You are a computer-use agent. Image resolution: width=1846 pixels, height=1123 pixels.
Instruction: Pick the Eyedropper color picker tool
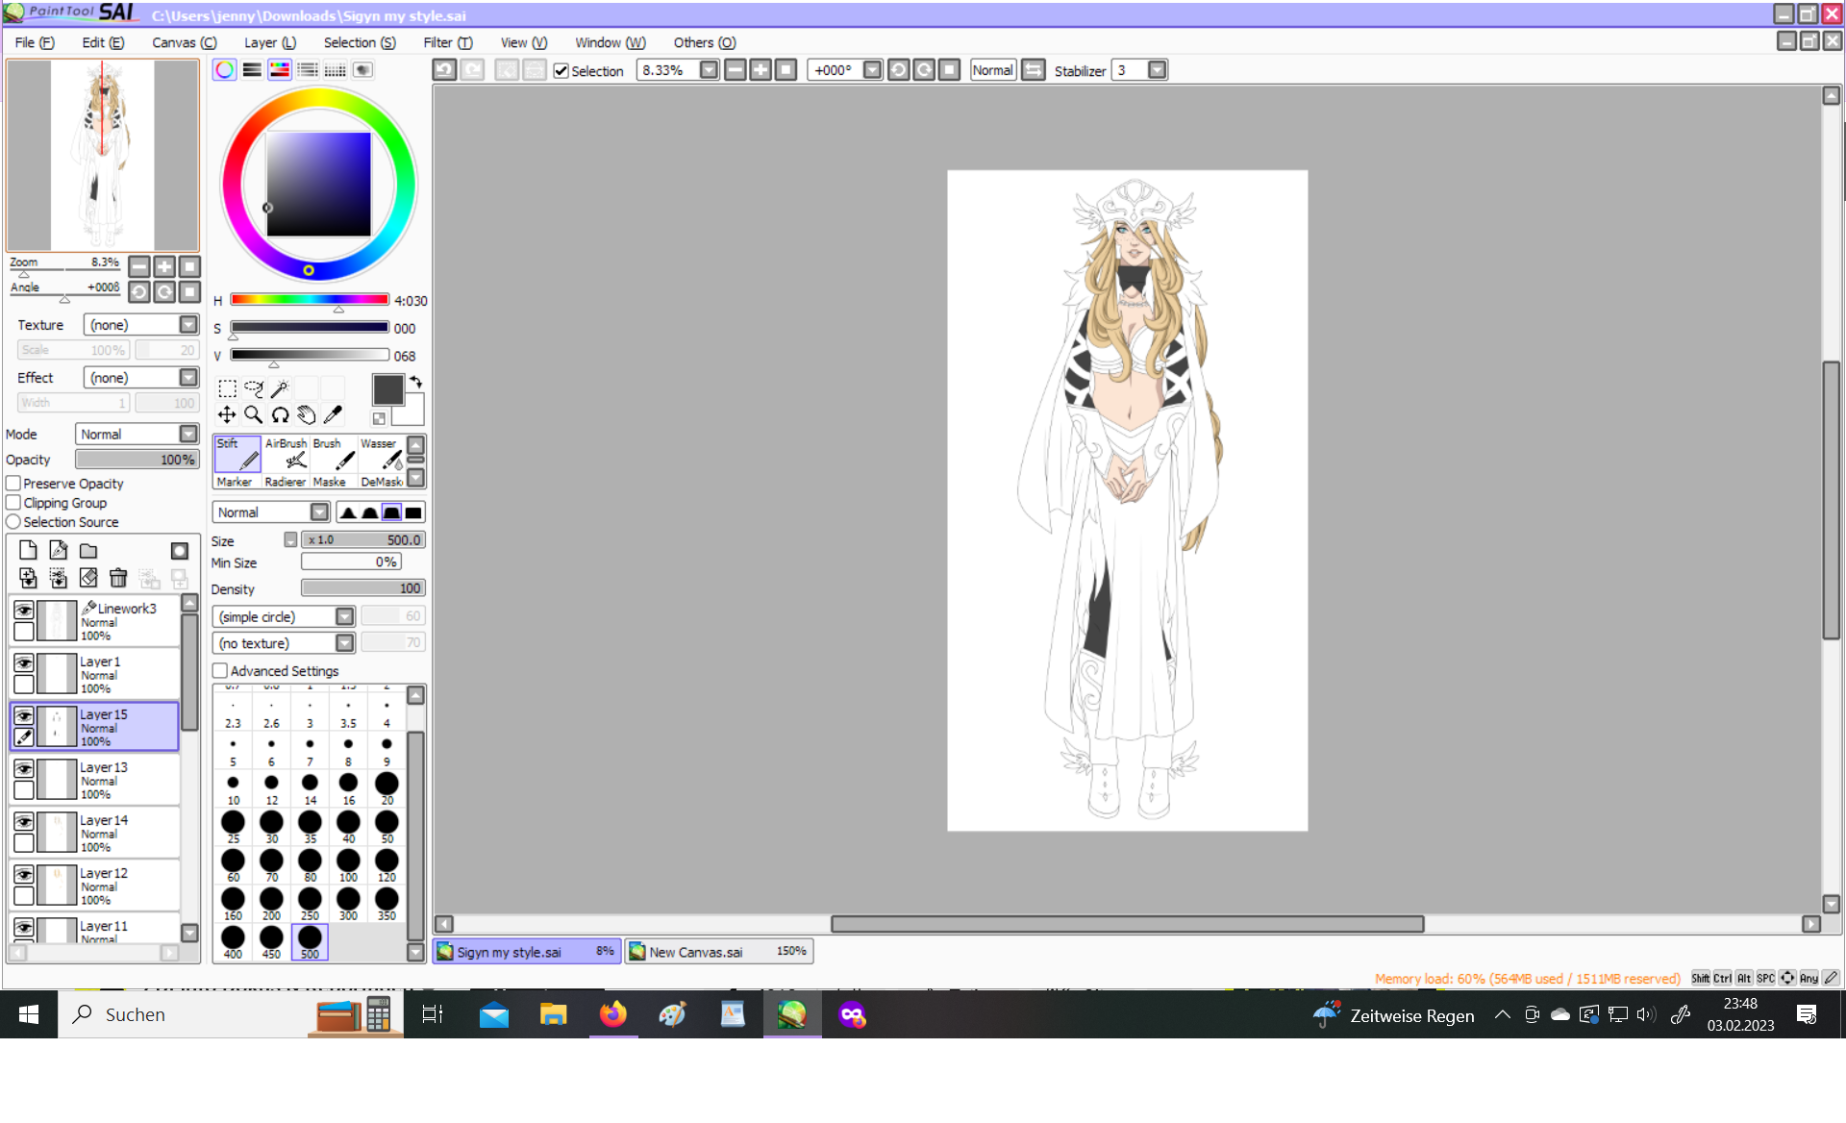coord(333,415)
